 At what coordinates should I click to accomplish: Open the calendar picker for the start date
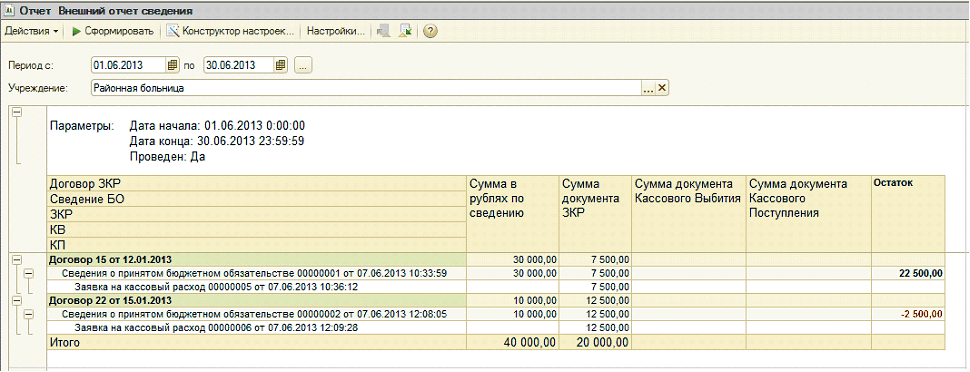pos(172,65)
